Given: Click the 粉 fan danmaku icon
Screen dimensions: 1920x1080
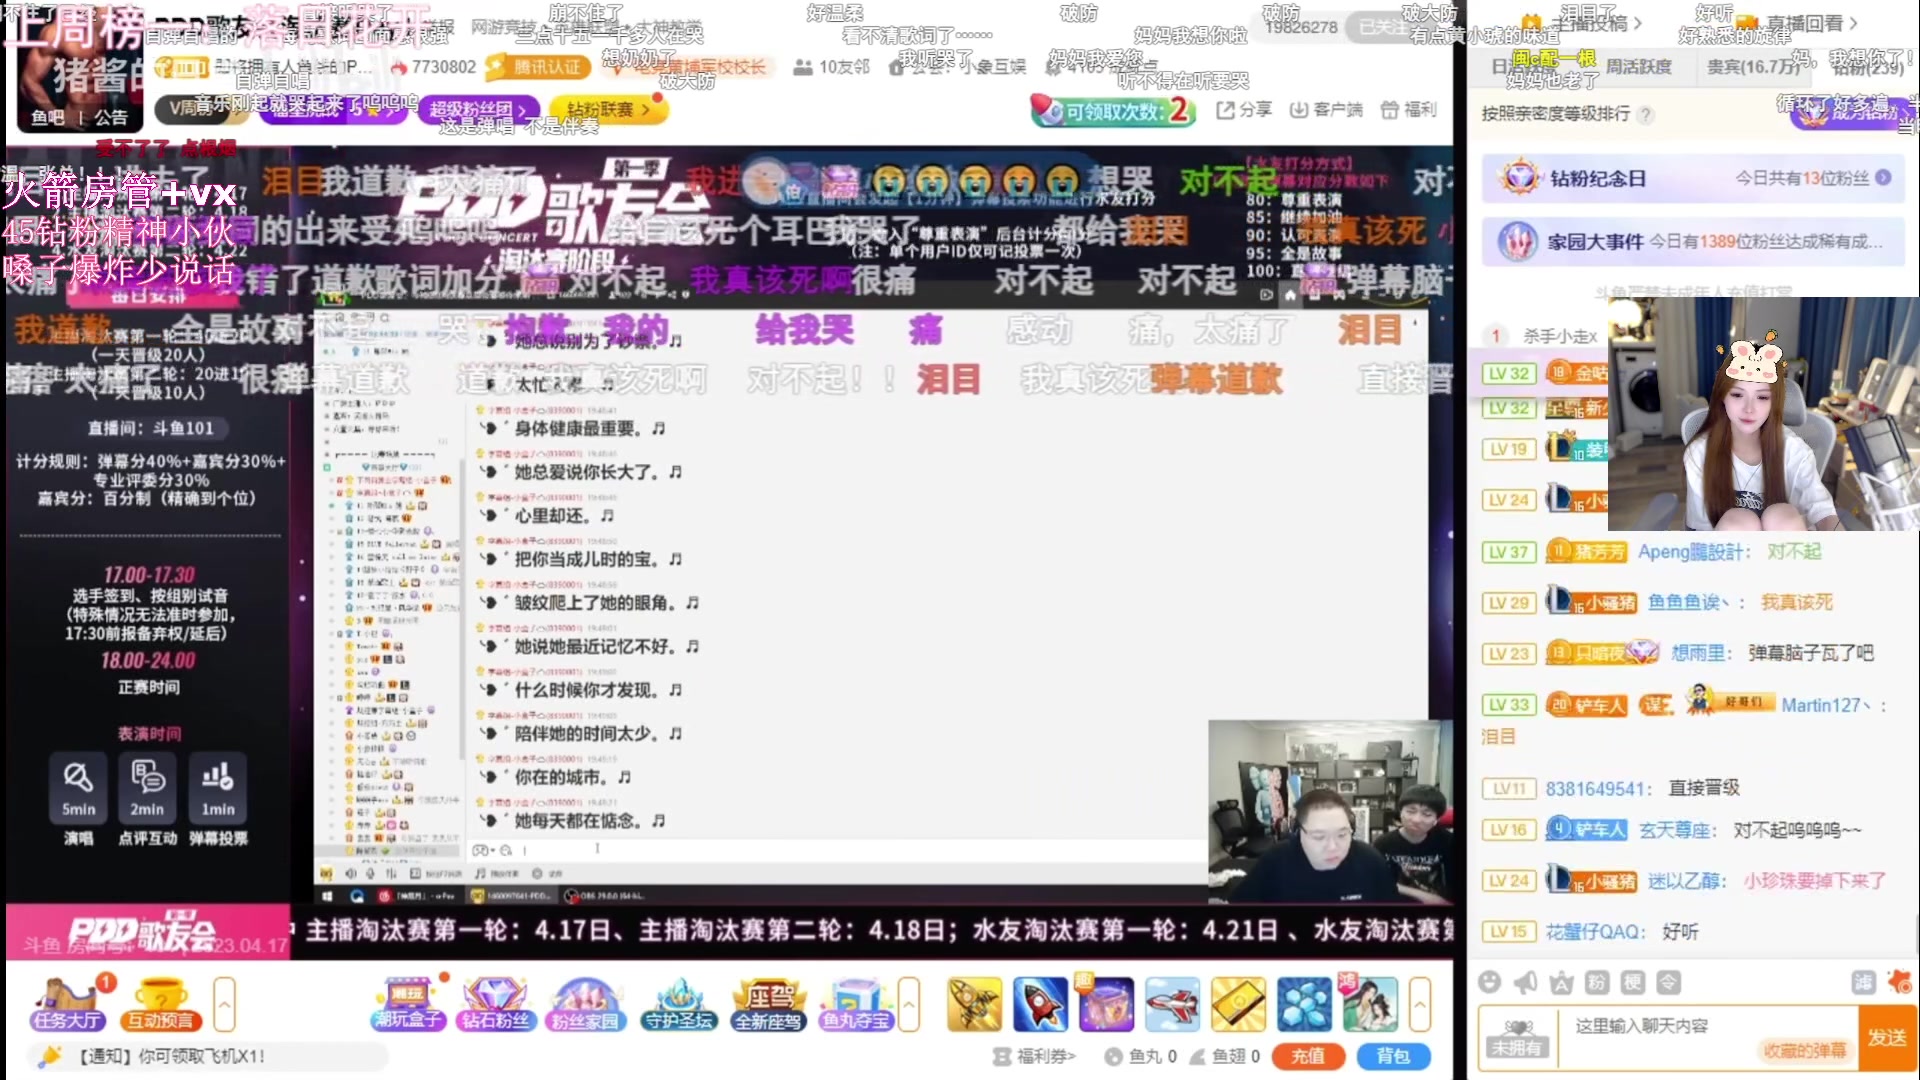Looking at the screenshot, I should (1597, 982).
